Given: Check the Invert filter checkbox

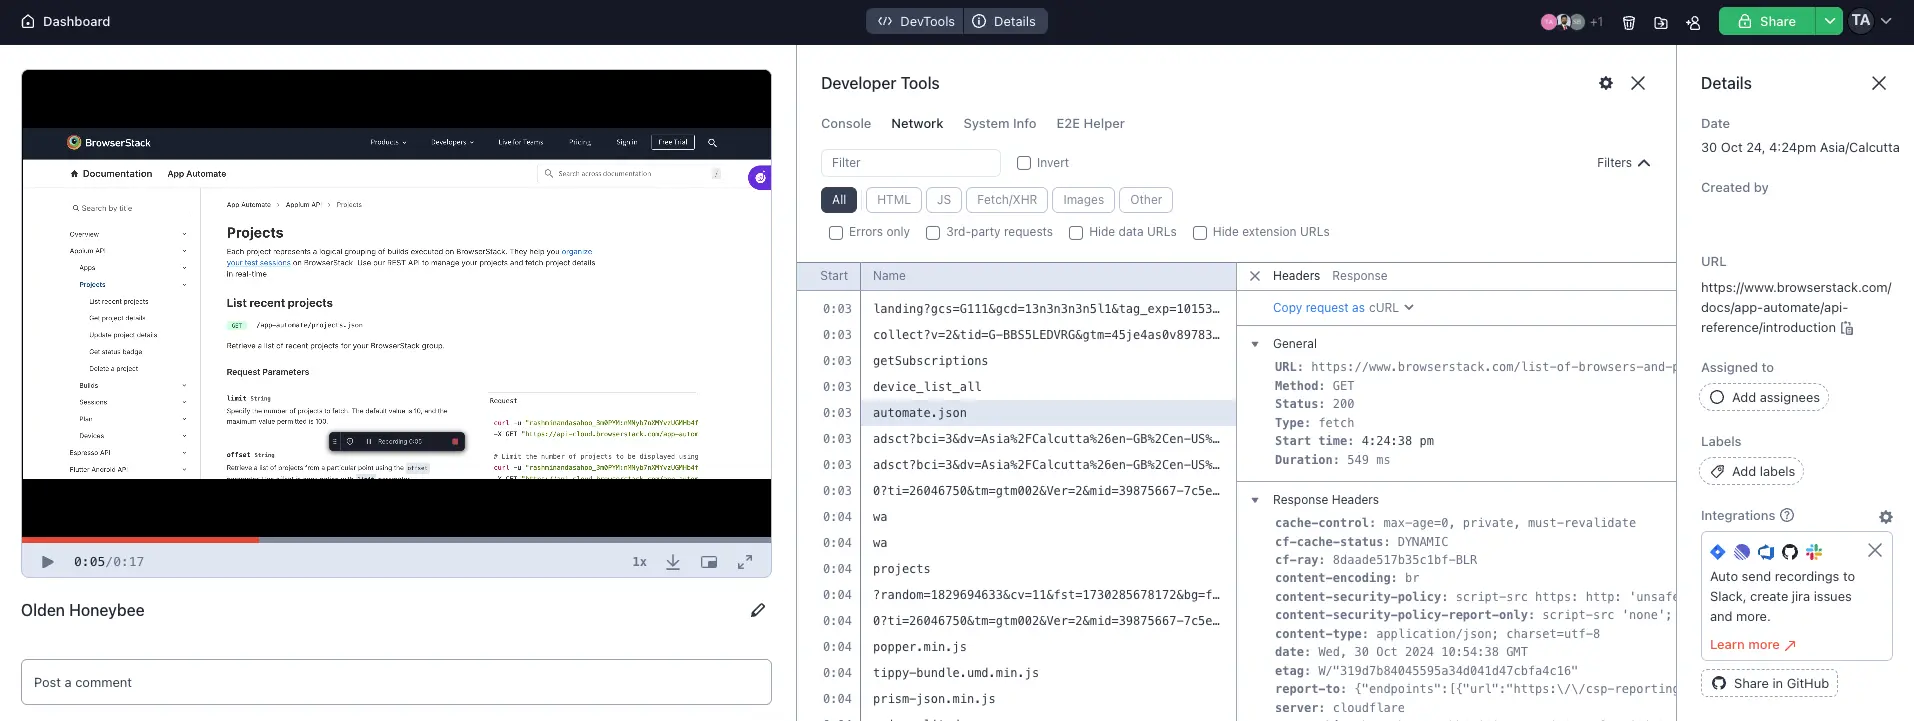Looking at the screenshot, I should click(1024, 163).
